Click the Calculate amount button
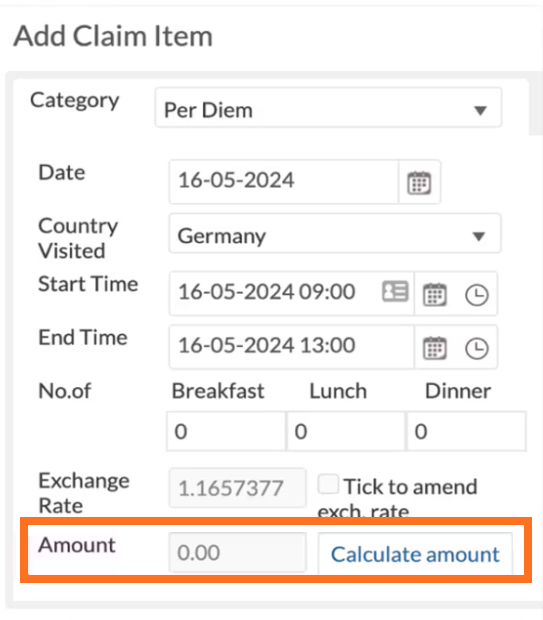The width and height of the screenshot is (543, 620). tap(415, 554)
